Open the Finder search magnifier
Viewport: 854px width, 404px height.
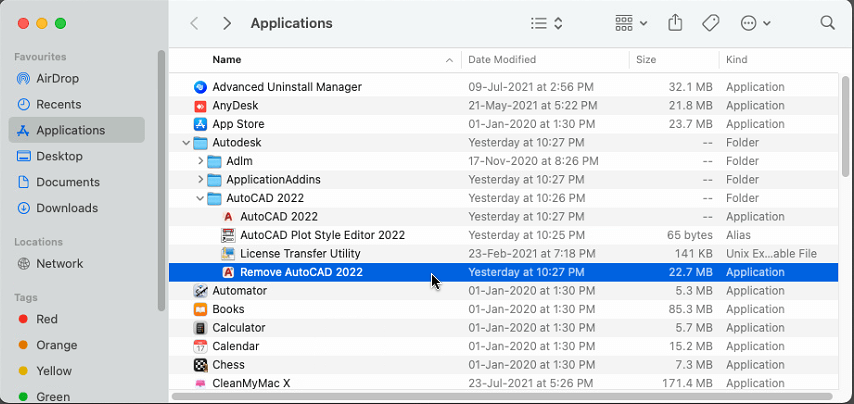tap(827, 23)
